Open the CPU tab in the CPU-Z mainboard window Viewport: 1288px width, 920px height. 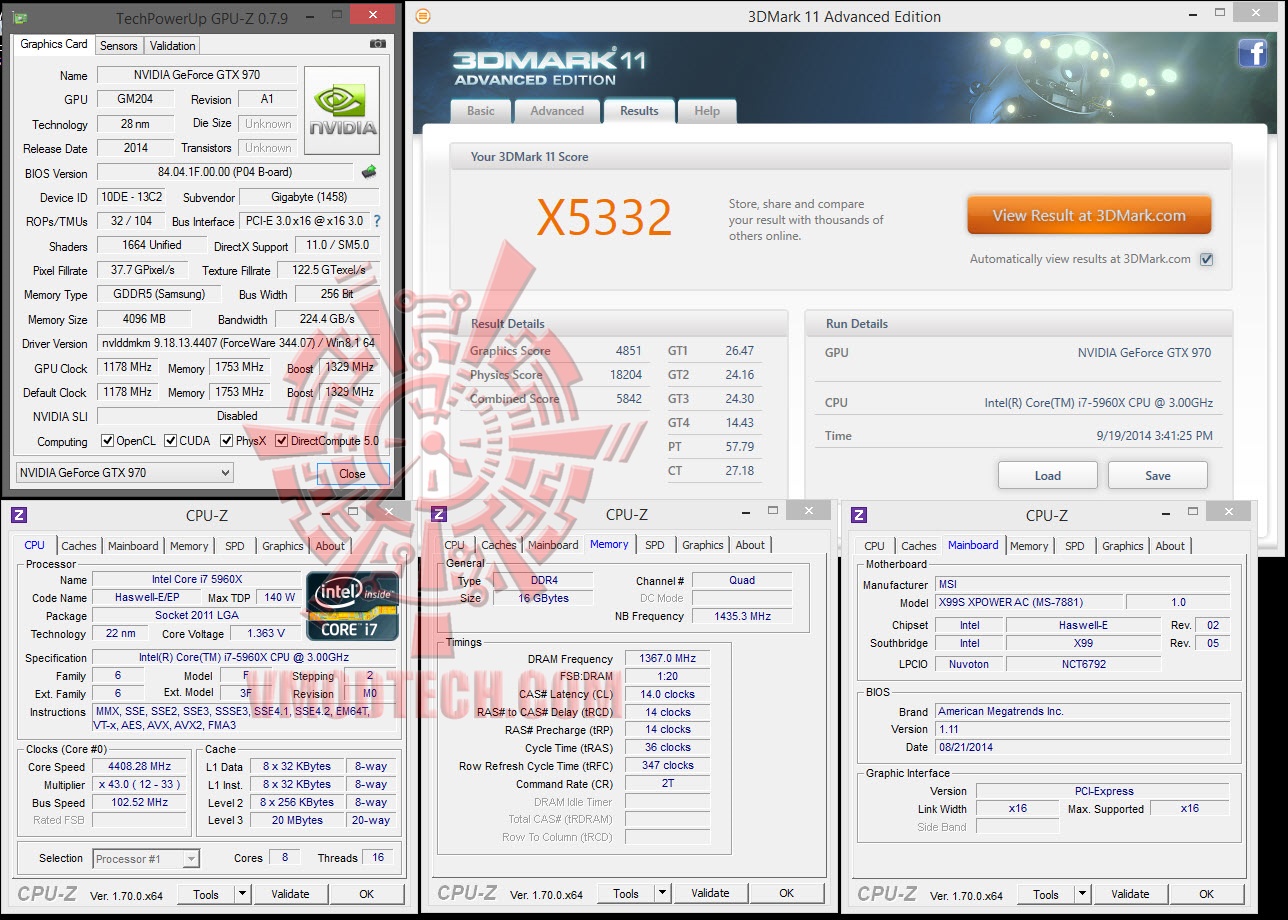click(x=874, y=546)
